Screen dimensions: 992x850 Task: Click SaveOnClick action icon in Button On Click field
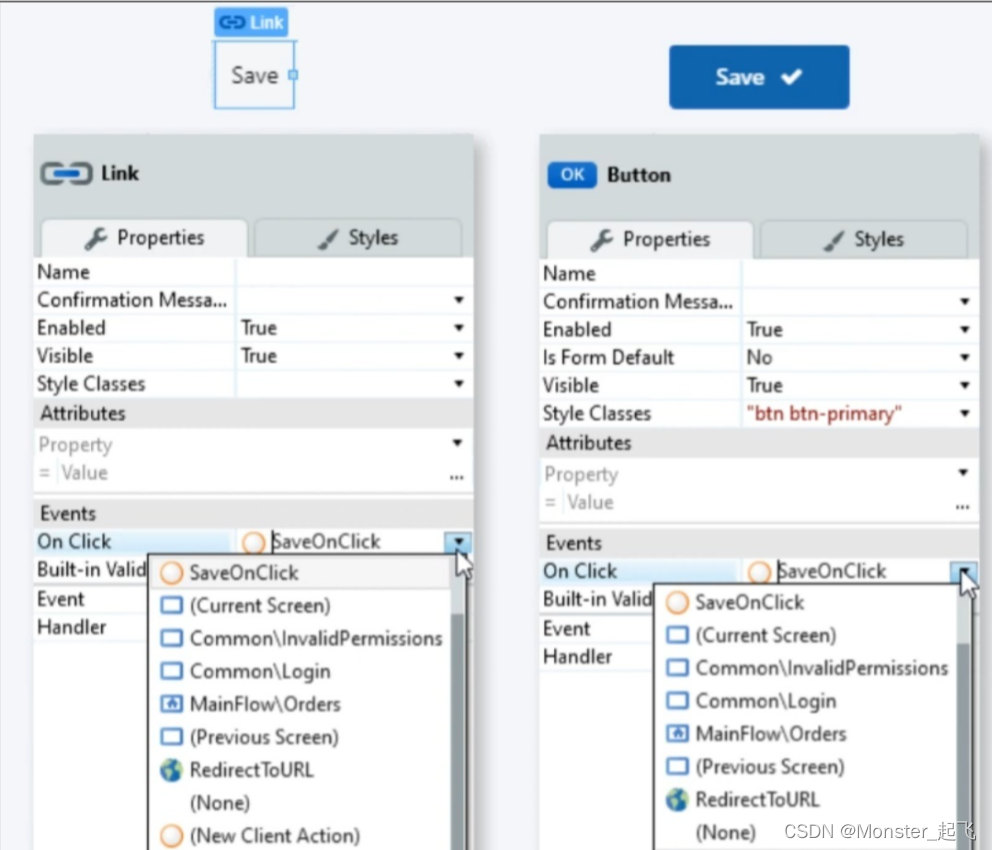tap(759, 572)
